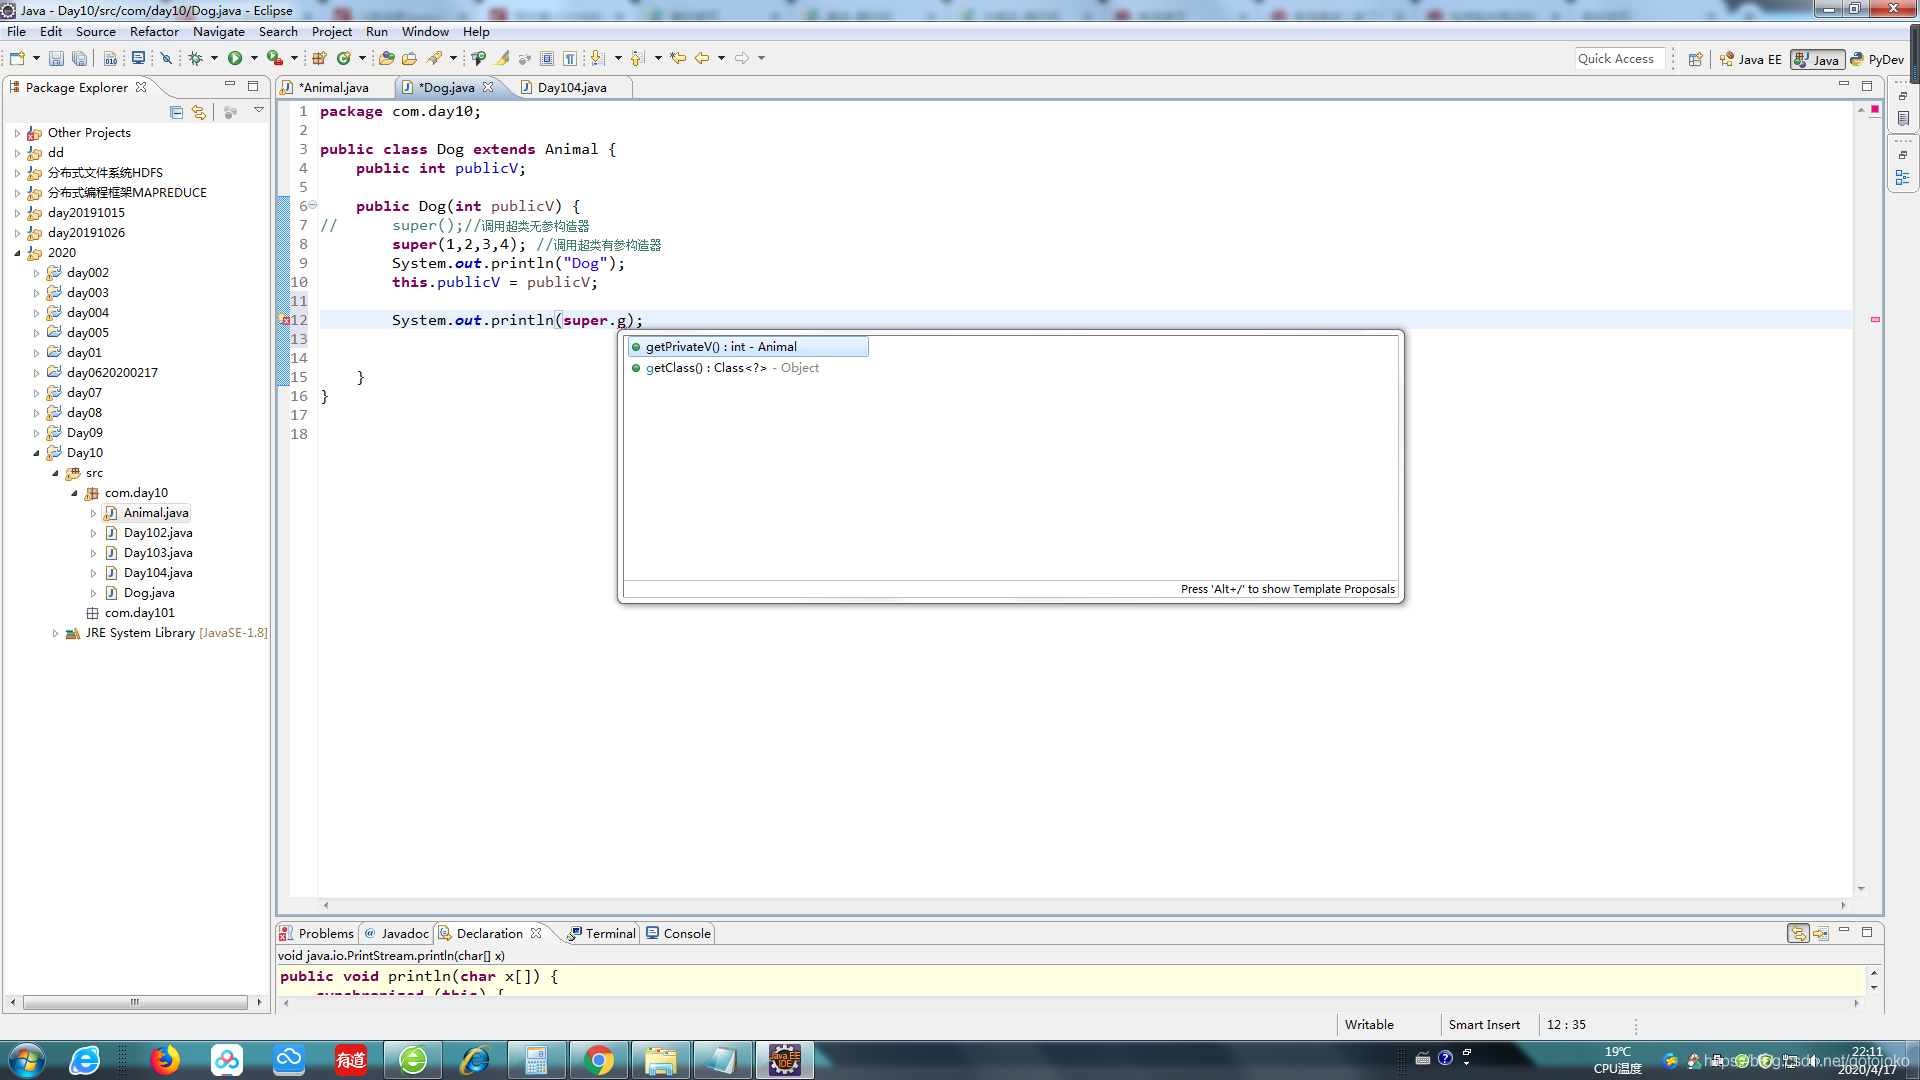Open Chrome from the taskbar
Image resolution: width=1920 pixels, height=1080 pixels.
[599, 1060]
